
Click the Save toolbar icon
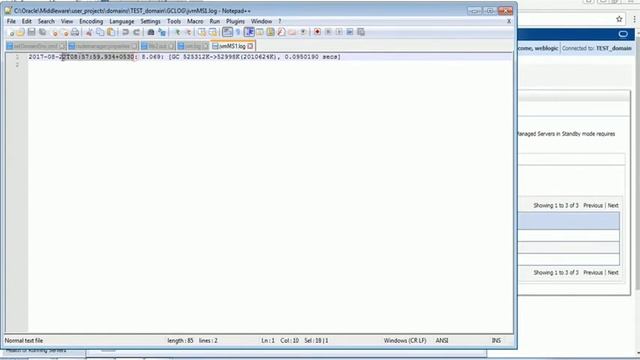tap(31, 32)
